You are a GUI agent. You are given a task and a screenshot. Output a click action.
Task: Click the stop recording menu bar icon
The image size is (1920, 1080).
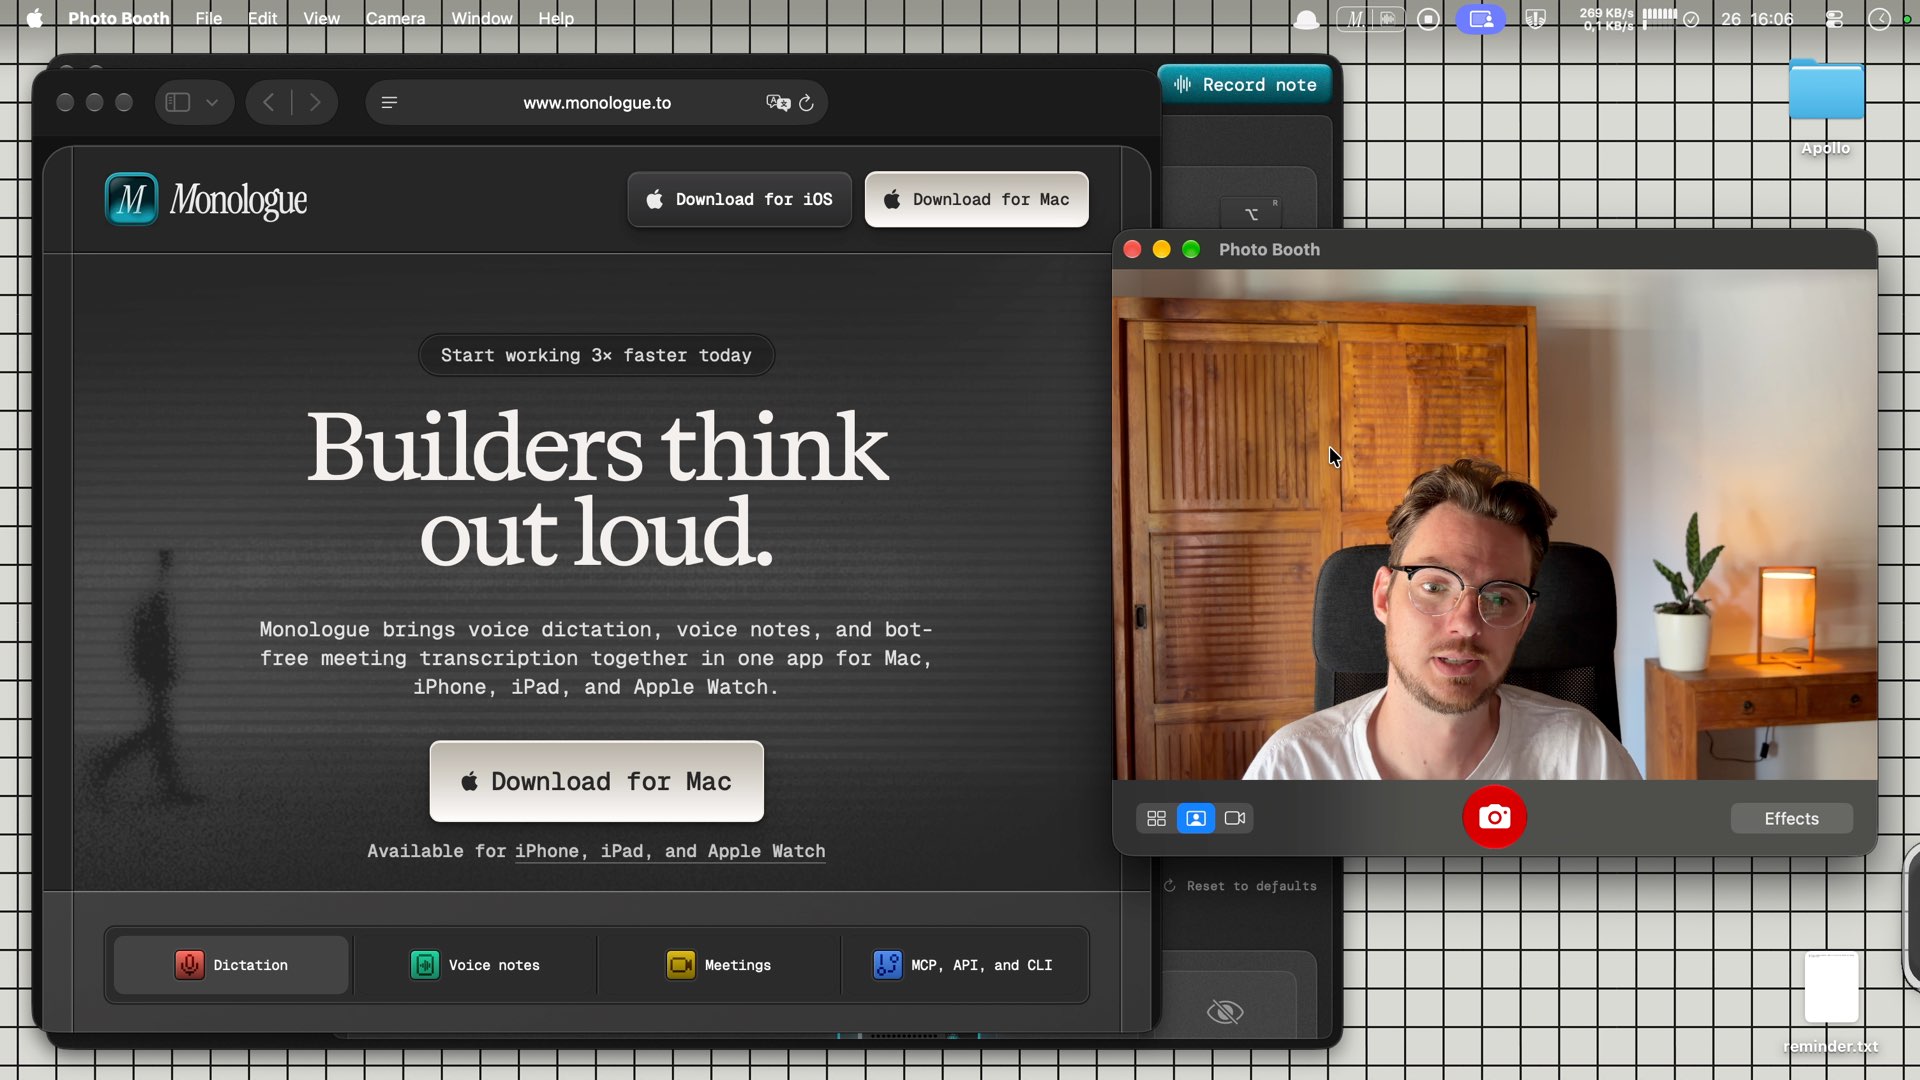pyautogui.click(x=1428, y=19)
